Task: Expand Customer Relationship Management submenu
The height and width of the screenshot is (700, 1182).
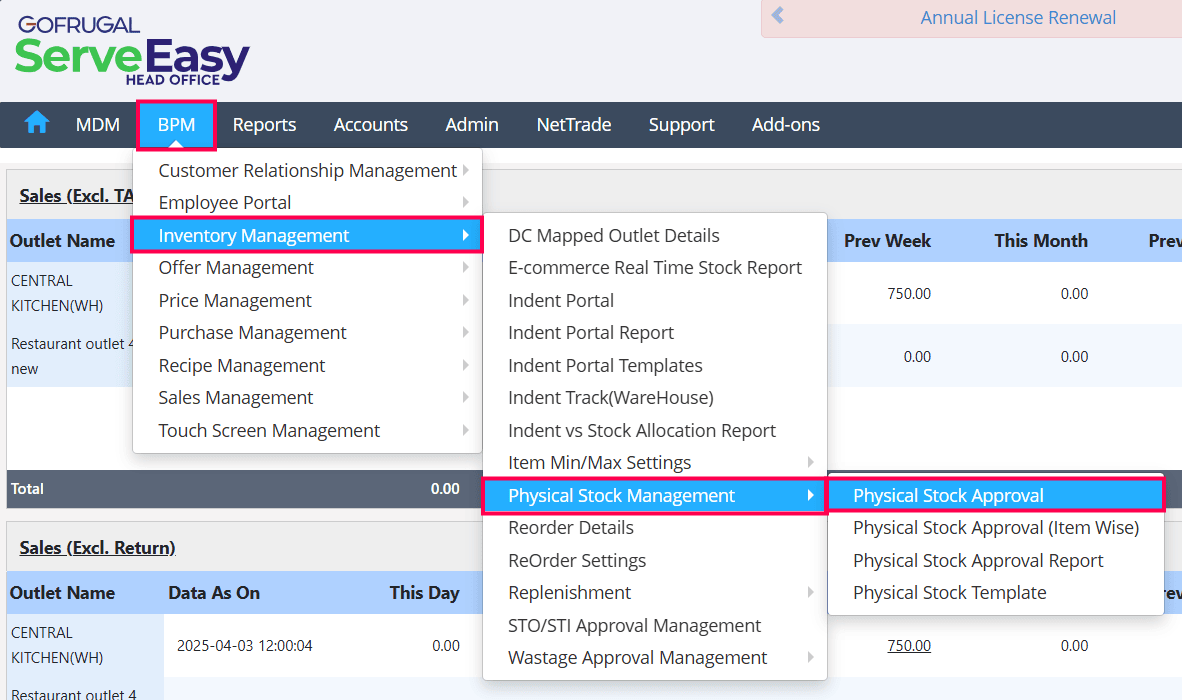Action: pyautogui.click(x=307, y=171)
